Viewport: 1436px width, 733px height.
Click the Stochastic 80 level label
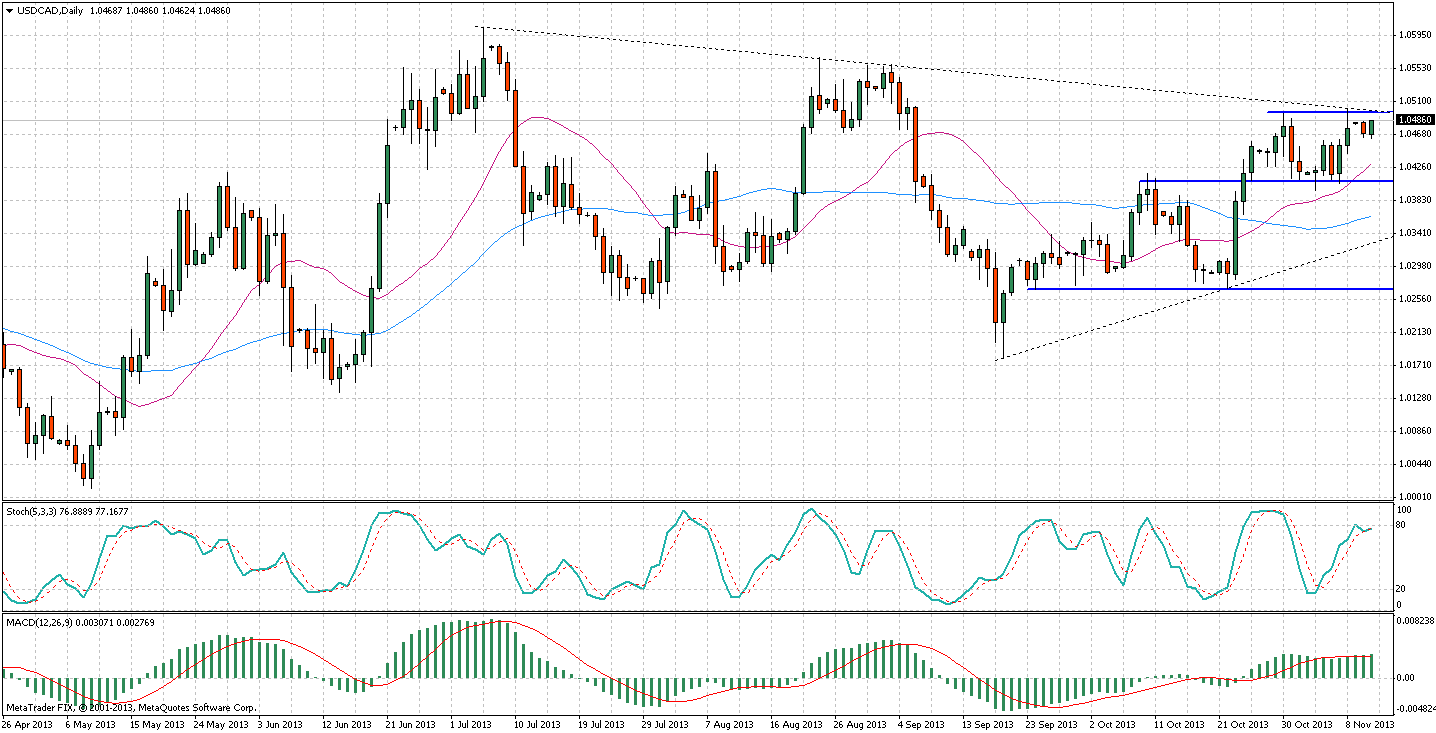coord(1403,524)
